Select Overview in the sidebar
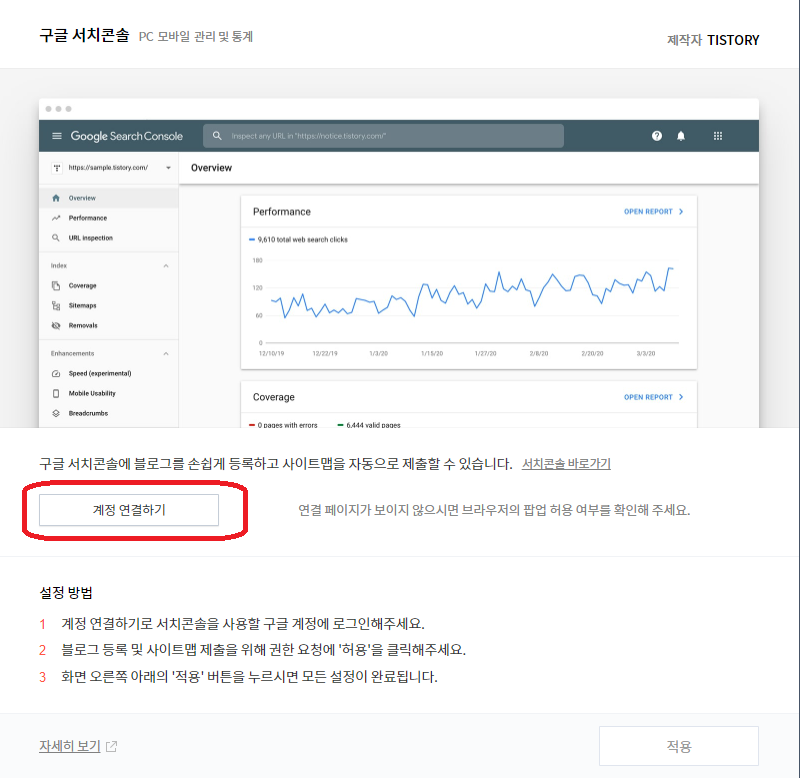This screenshot has height=778, width=800. [x=109, y=198]
